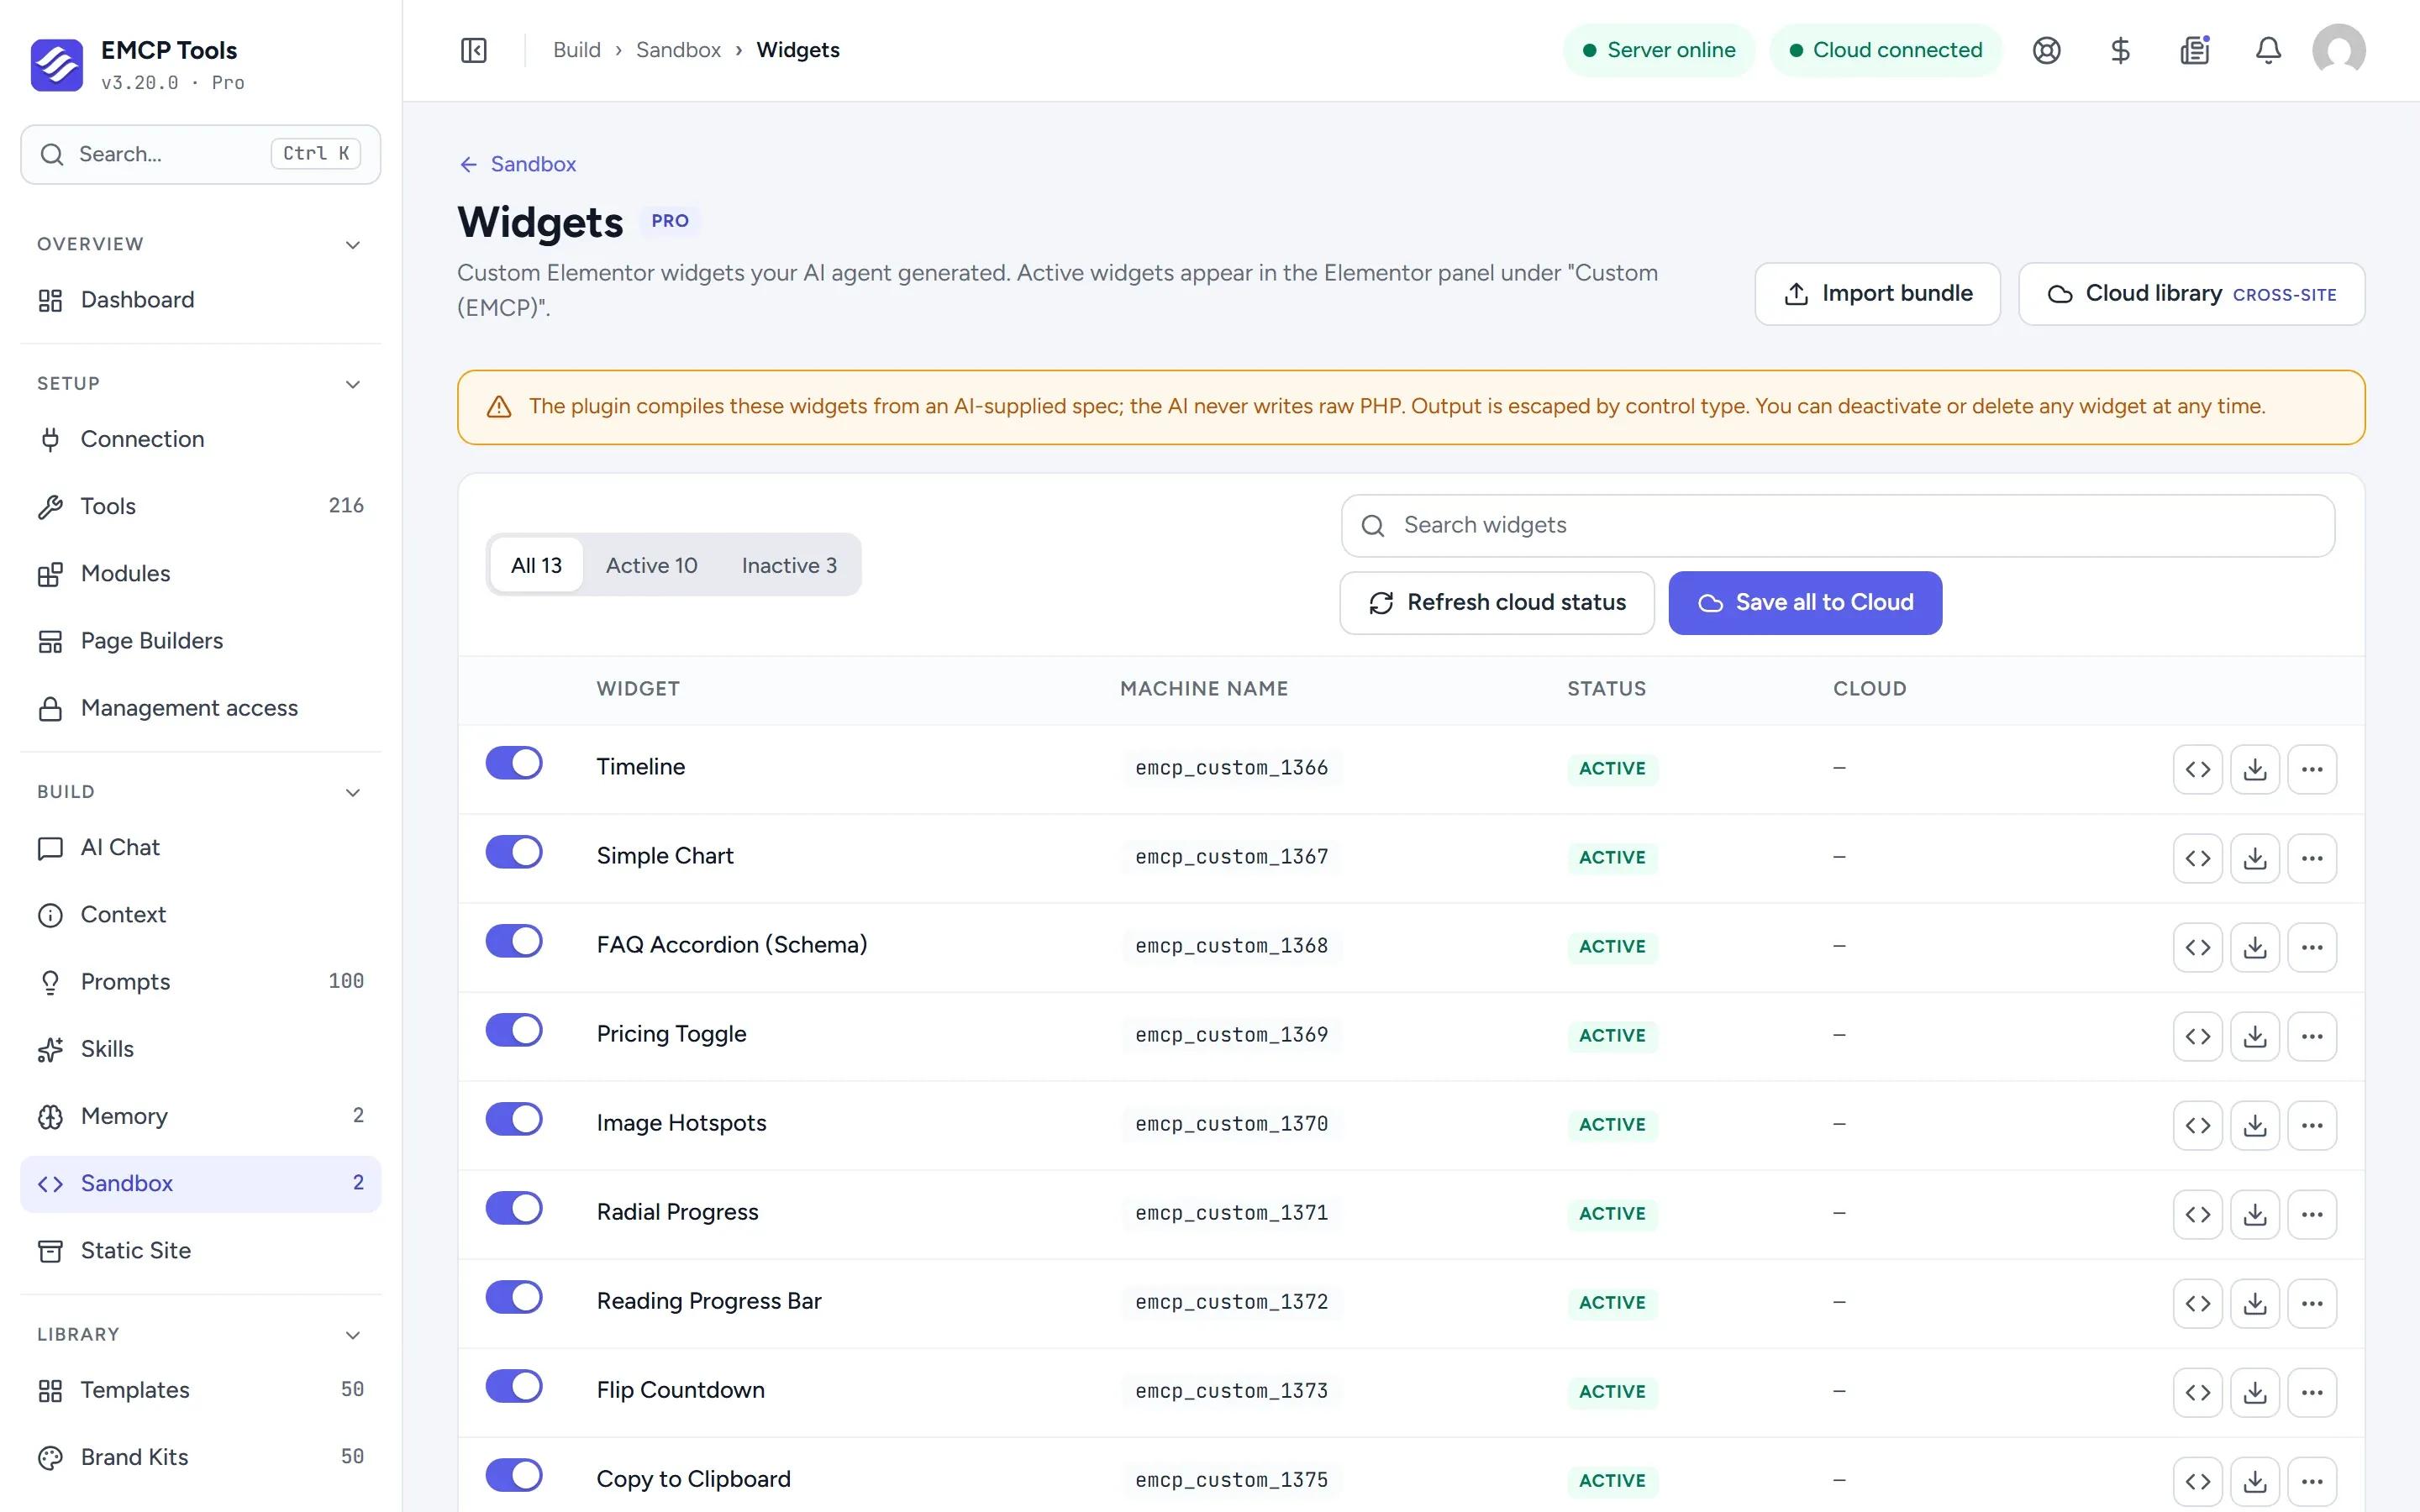
Task: Collapse the Overview sidebar section
Action: pyautogui.click(x=352, y=245)
